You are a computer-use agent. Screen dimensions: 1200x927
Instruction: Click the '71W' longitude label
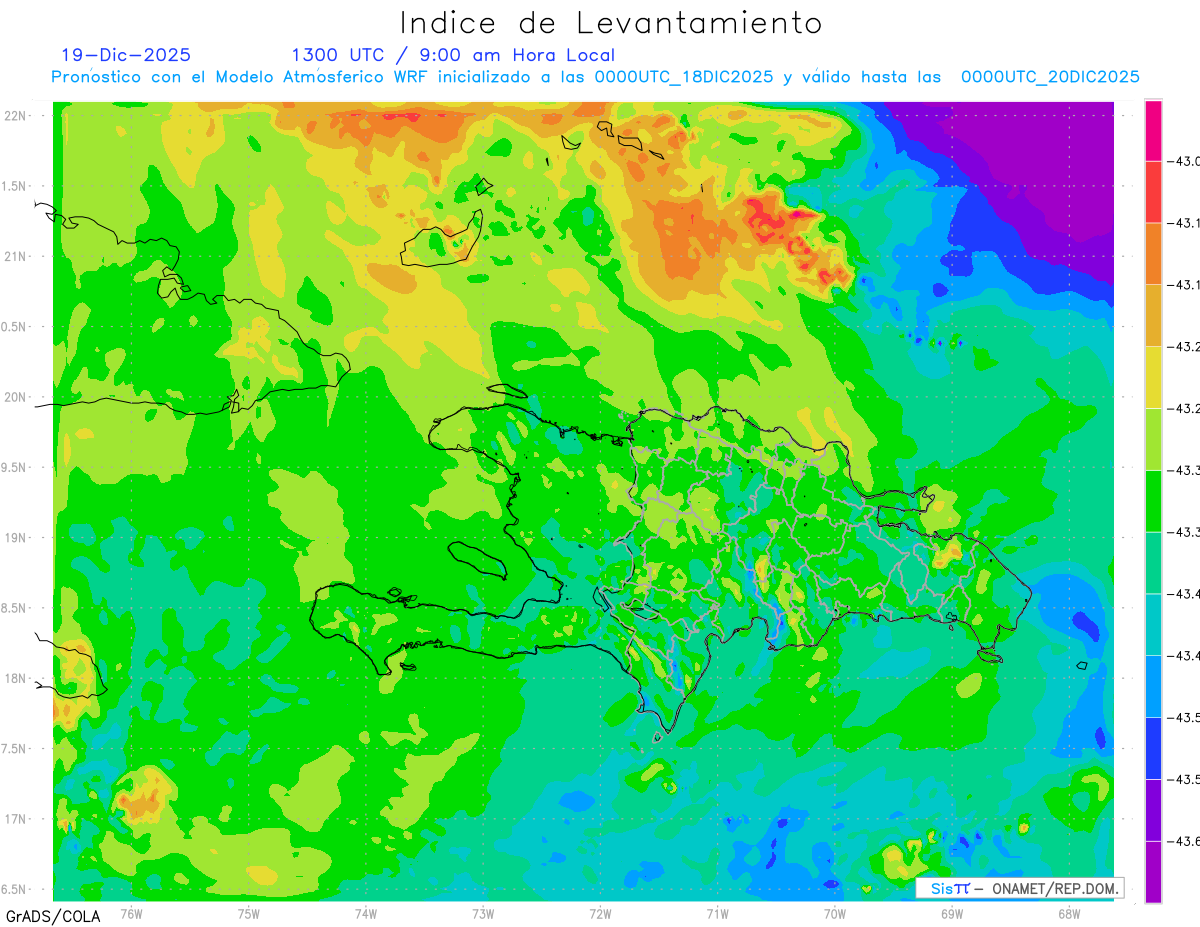coord(717,913)
